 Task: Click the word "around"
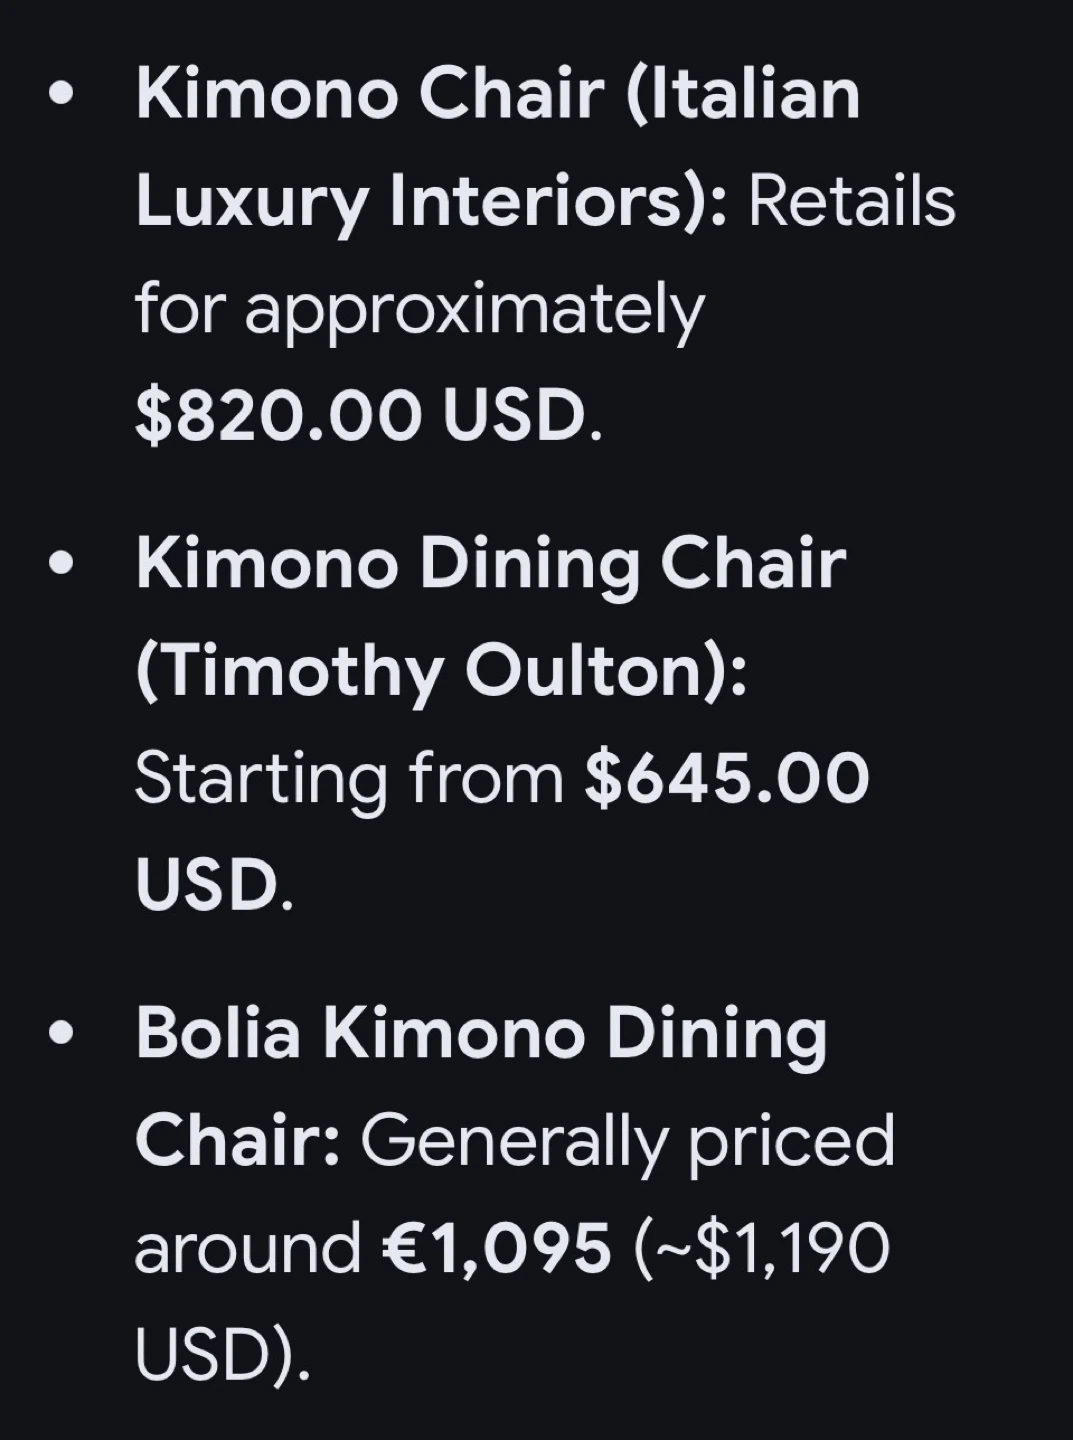click(247, 1248)
